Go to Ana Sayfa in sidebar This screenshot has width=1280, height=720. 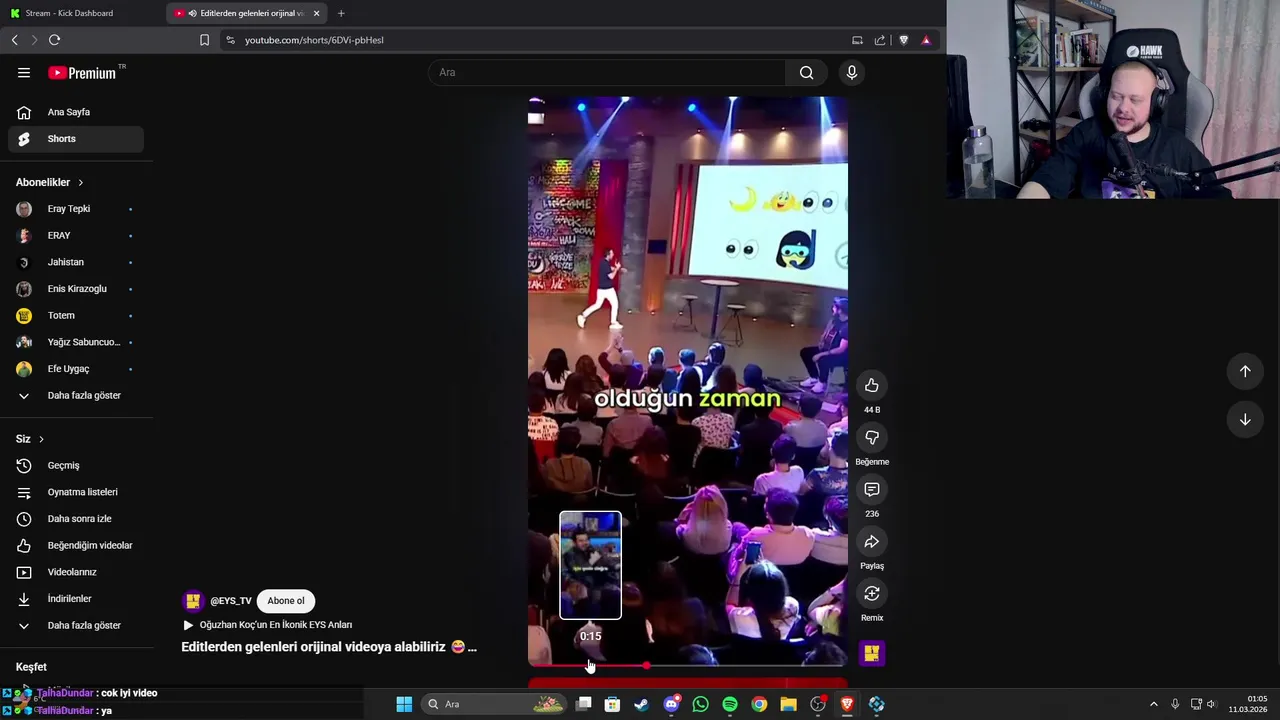click(x=76, y=112)
